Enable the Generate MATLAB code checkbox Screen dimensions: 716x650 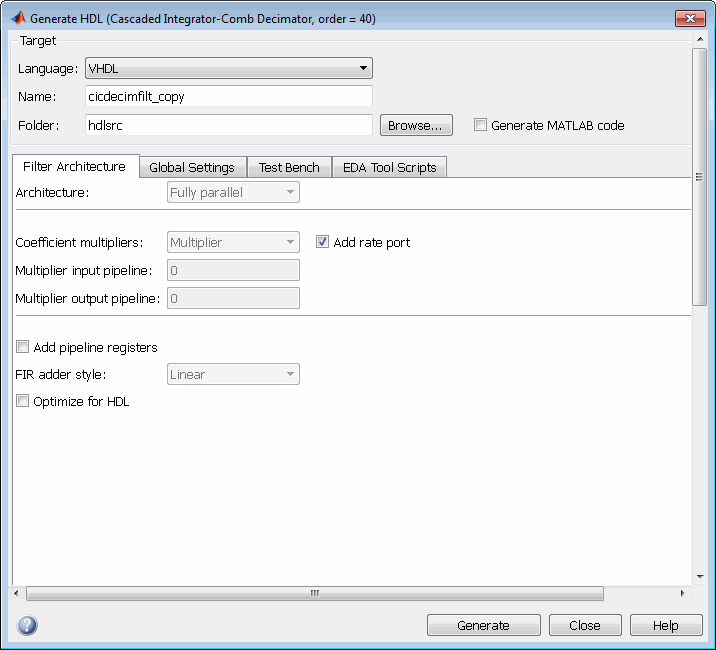480,125
